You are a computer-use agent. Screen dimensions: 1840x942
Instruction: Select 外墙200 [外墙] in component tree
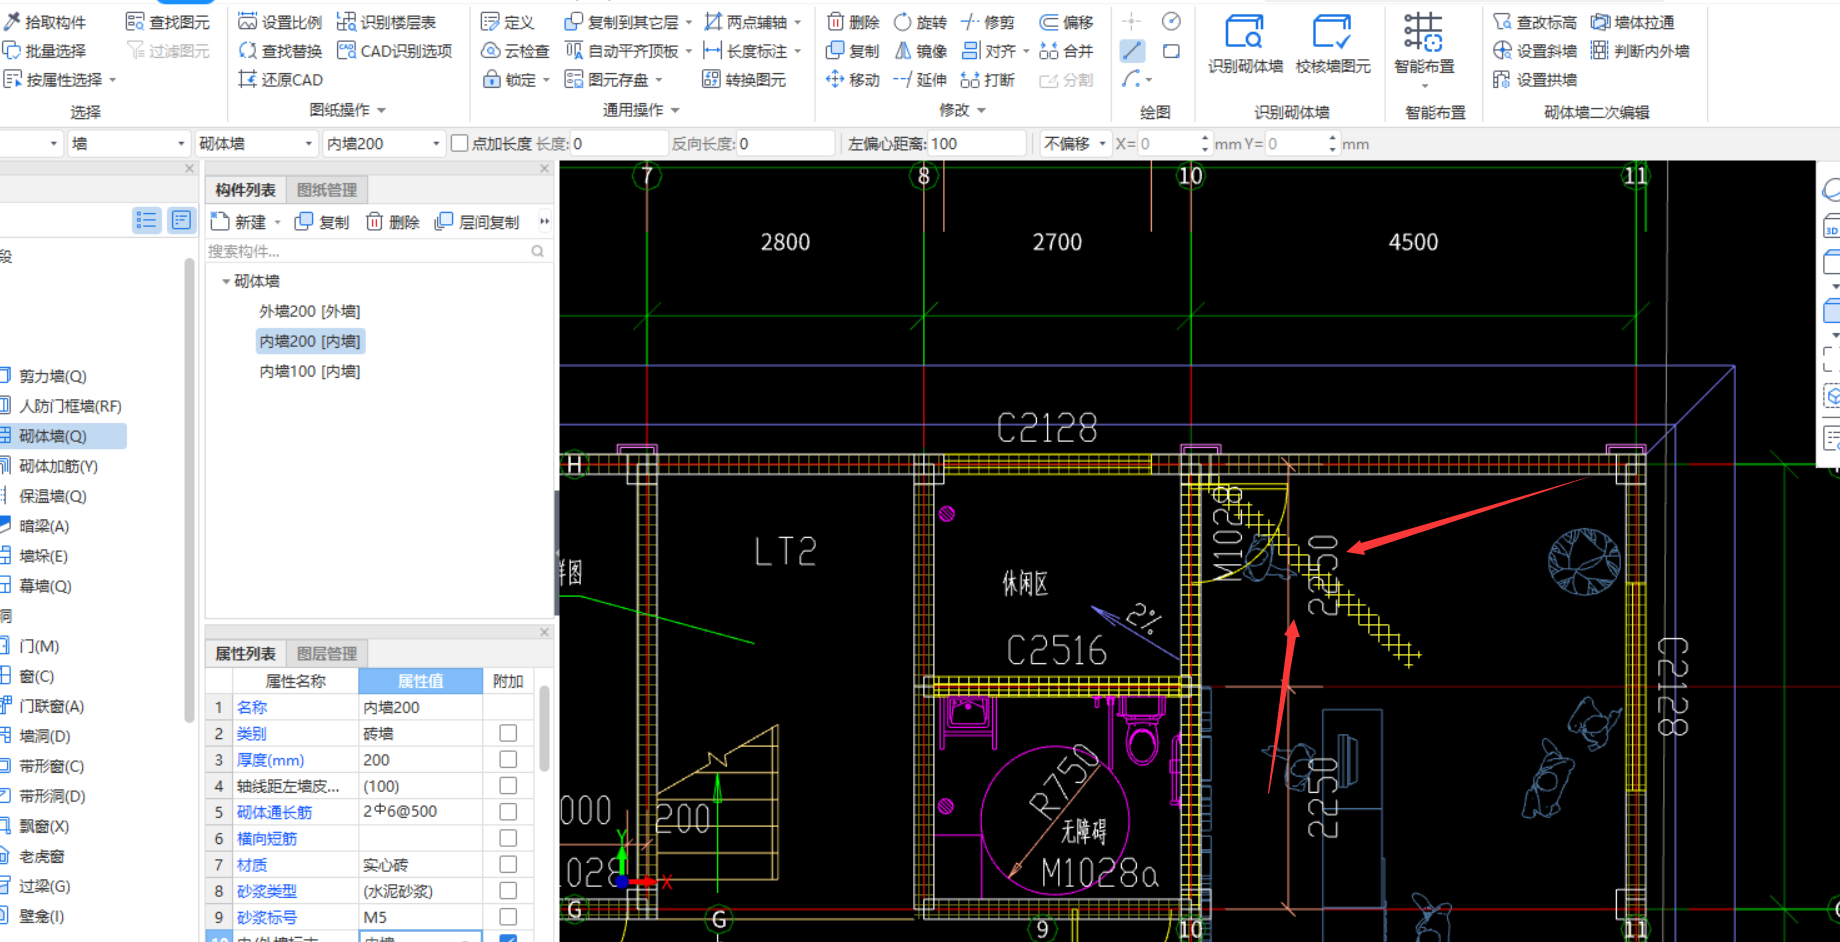tap(310, 312)
